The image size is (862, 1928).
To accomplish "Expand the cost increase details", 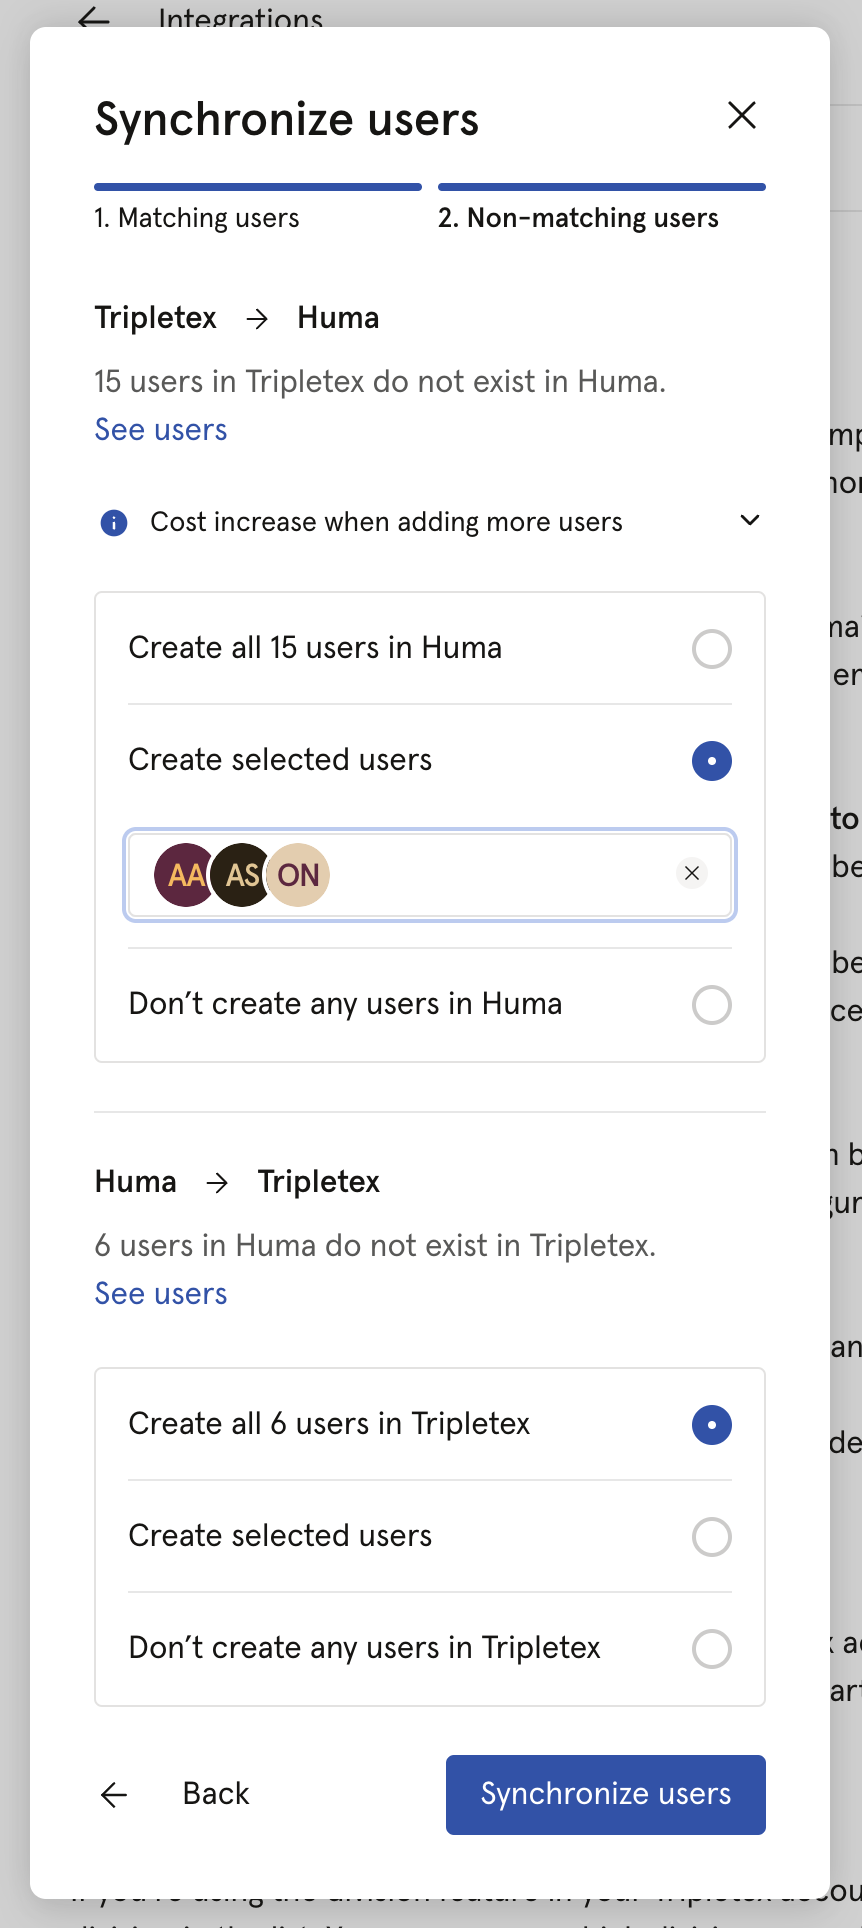I will 749,520.
